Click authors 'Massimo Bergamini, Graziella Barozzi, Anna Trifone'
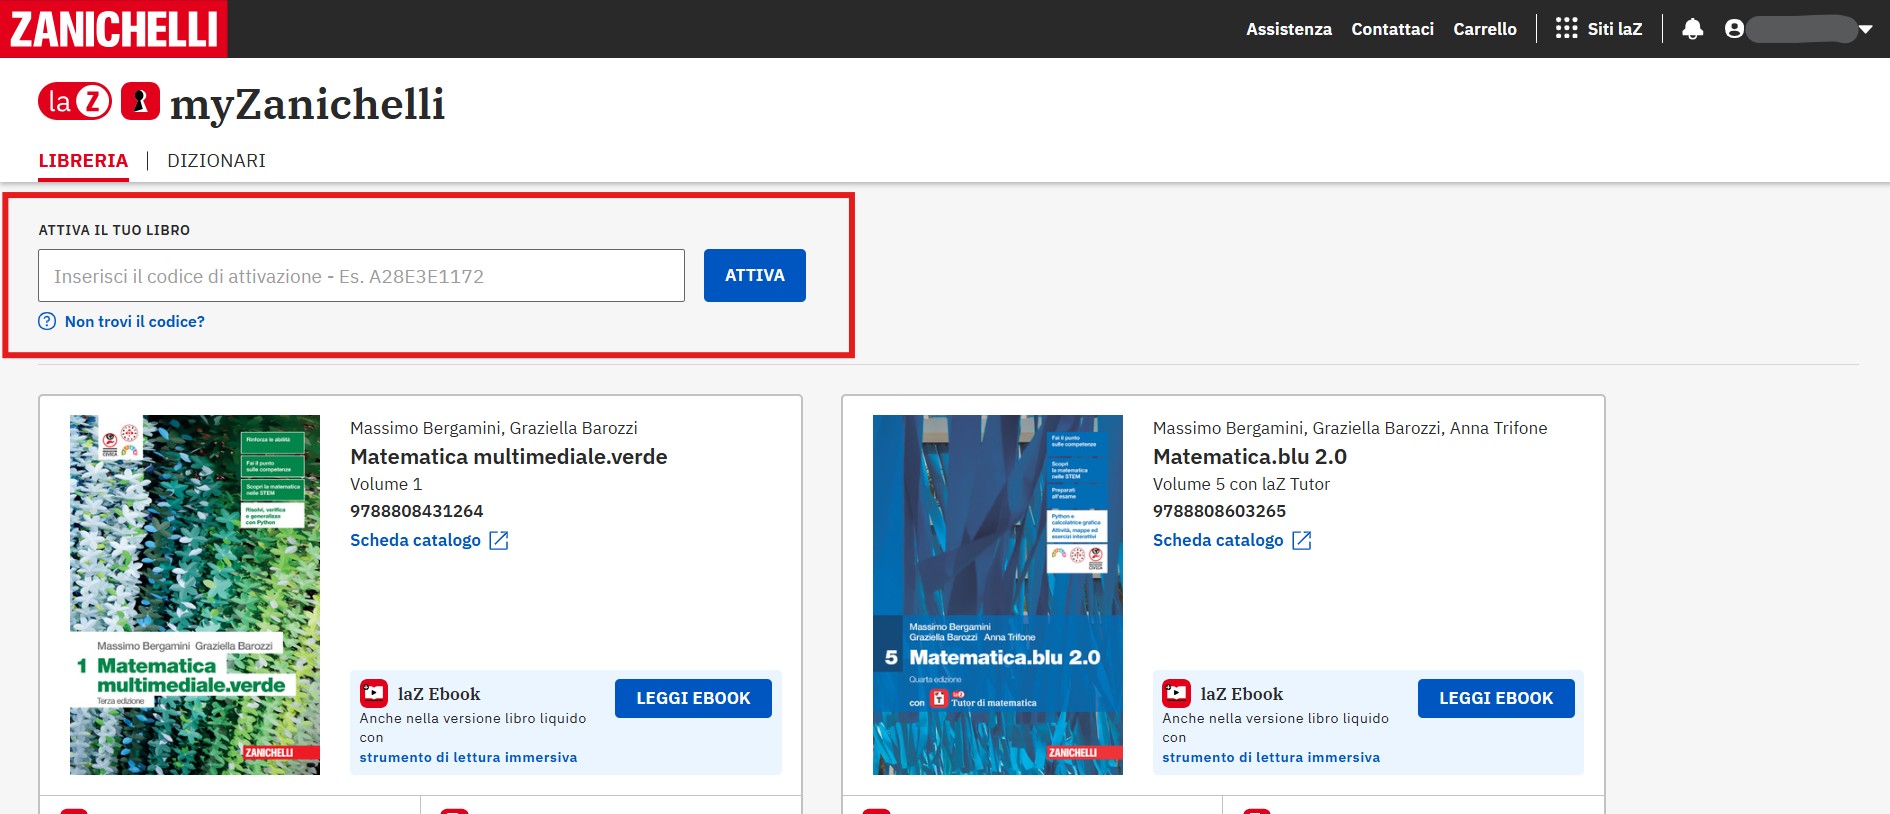This screenshot has height=814, width=1890. point(1350,428)
